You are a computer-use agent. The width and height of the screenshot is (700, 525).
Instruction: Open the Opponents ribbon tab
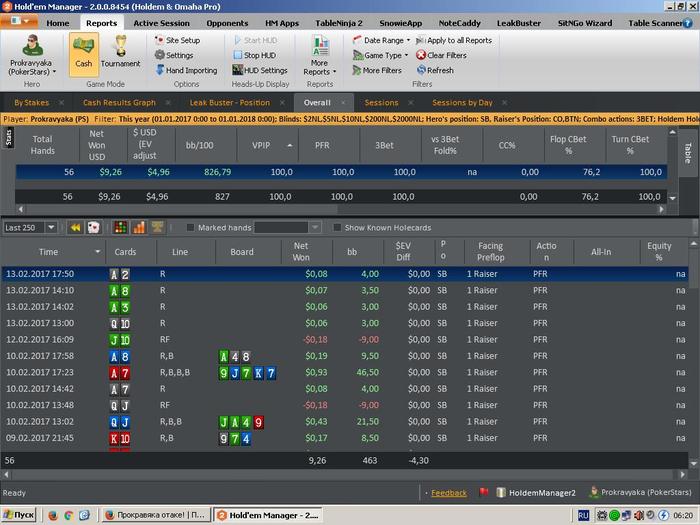coord(227,23)
